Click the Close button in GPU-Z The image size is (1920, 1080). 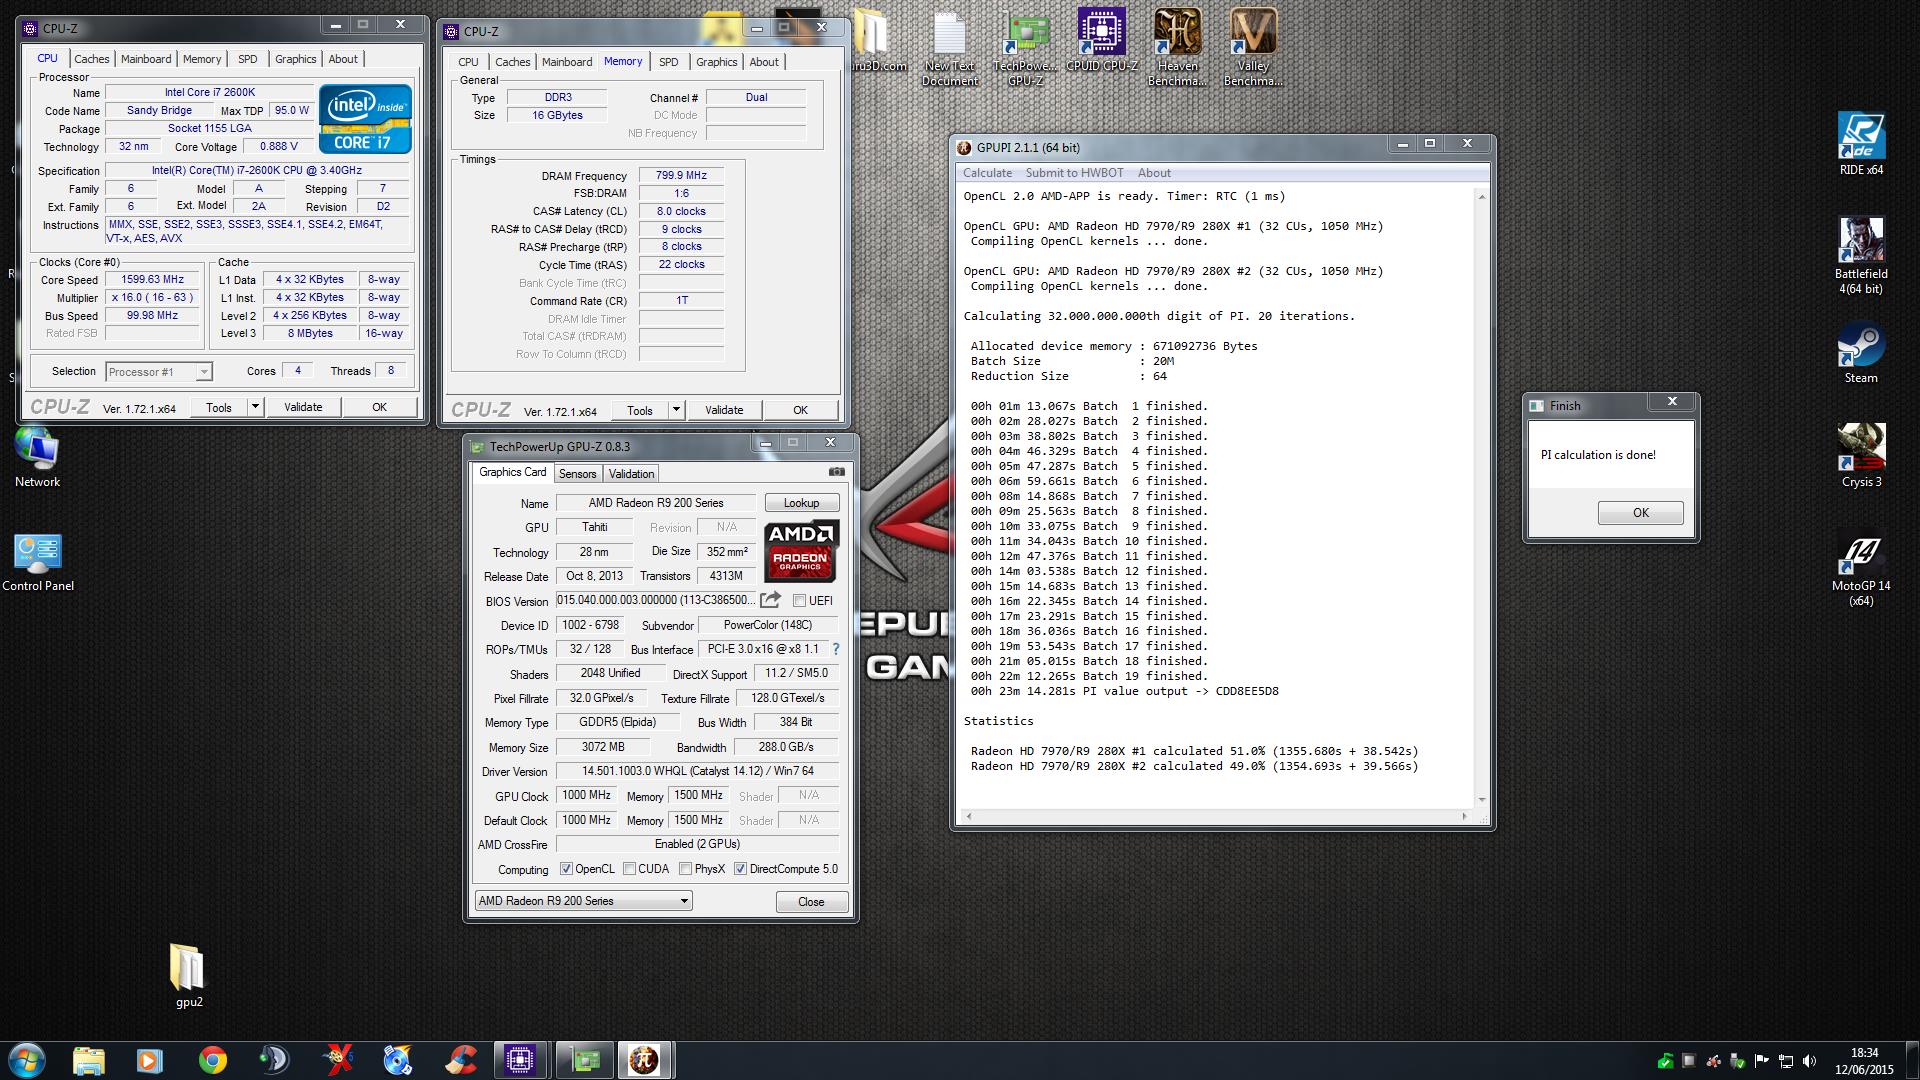[811, 901]
